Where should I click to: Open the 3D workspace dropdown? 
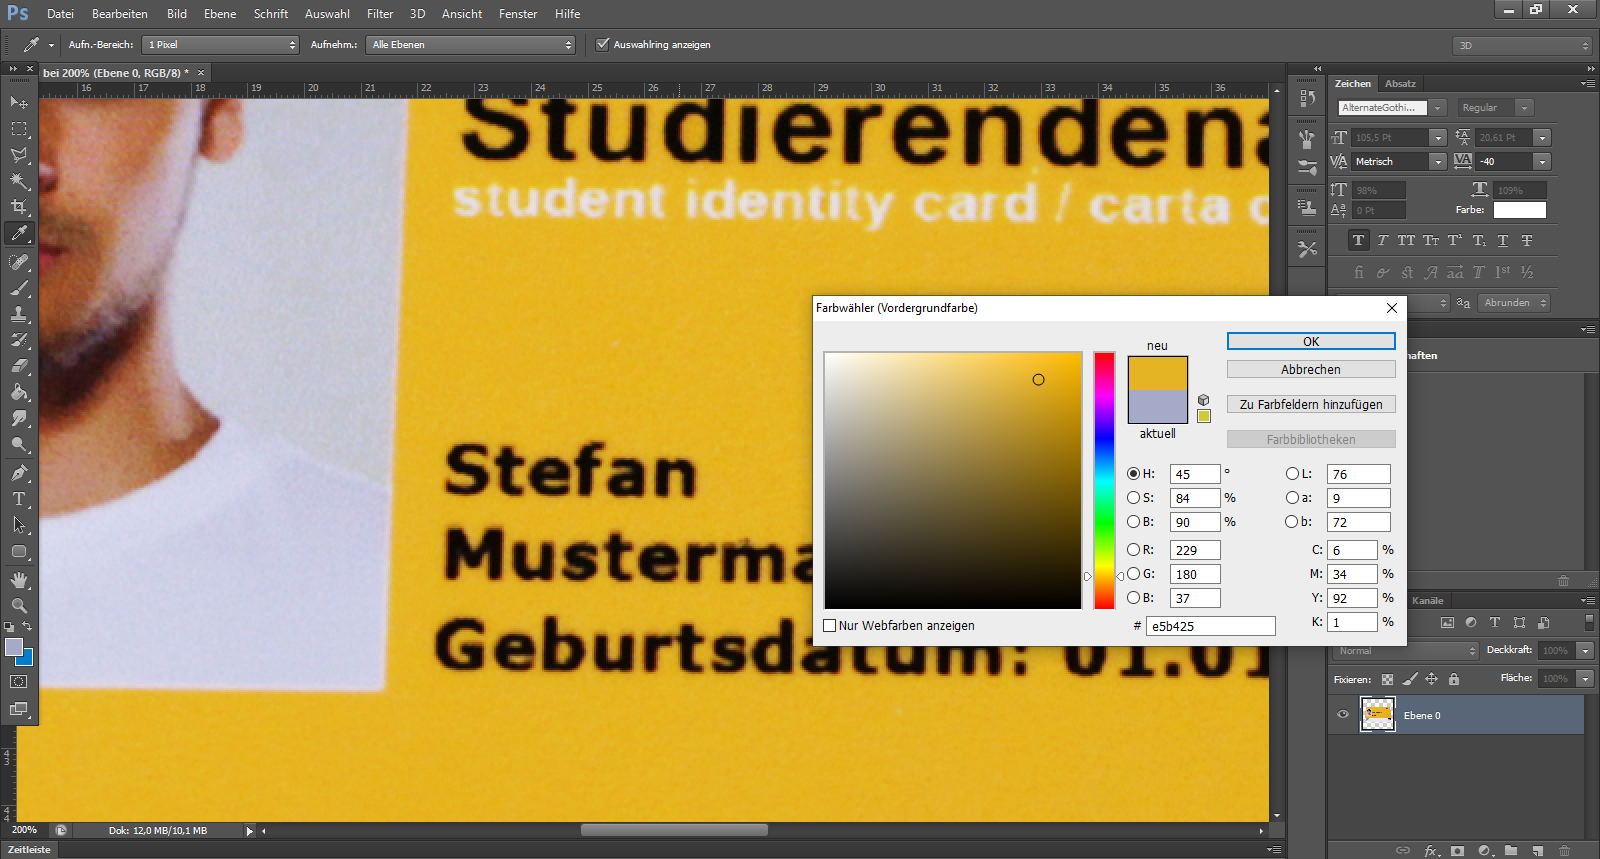point(1522,46)
